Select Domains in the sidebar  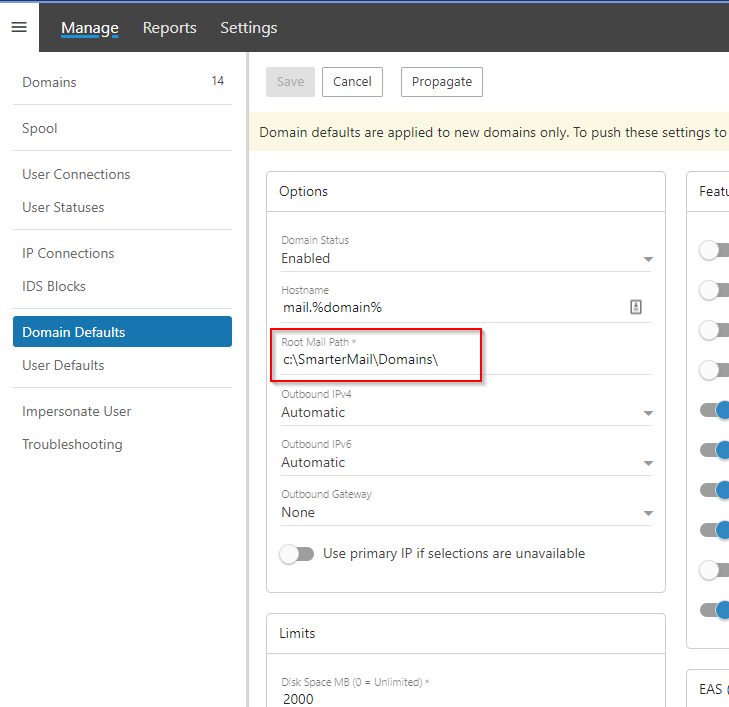pyautogui.click(x=122, y=82)
